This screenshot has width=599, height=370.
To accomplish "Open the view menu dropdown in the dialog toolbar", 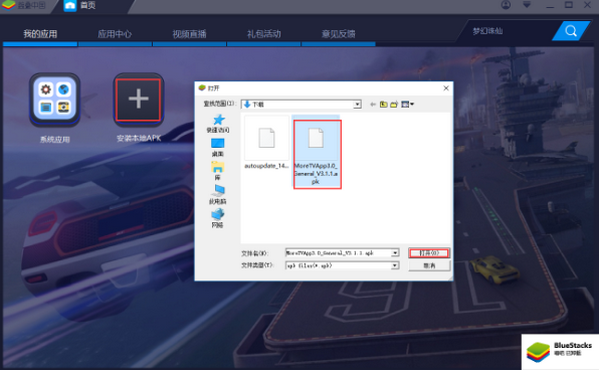I will coord(408,104).
